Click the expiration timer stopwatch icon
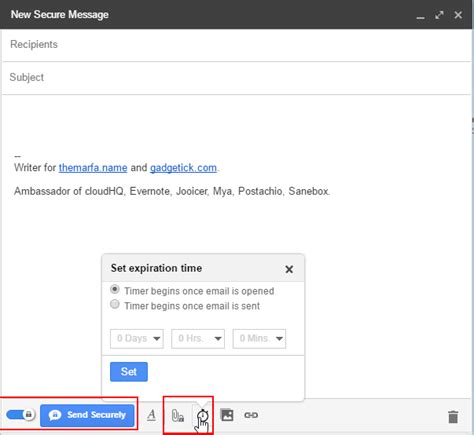 [x=202, y=415]
